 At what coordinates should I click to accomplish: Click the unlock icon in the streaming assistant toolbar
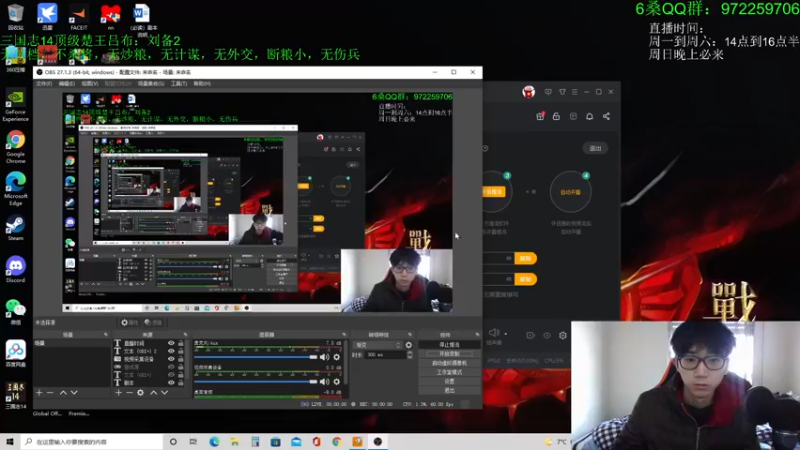point(556,116)
